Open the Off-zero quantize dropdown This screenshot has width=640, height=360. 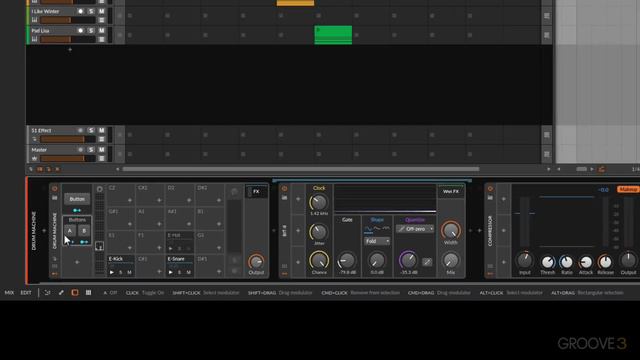(x=415, y=229)
